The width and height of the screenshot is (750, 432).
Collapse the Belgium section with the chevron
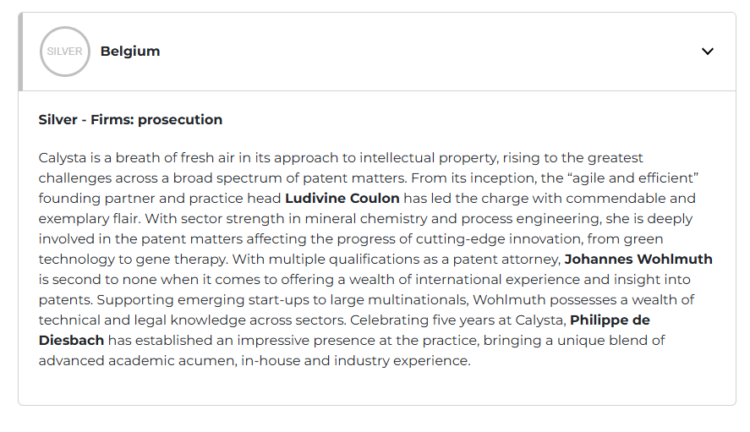point(708,52)
